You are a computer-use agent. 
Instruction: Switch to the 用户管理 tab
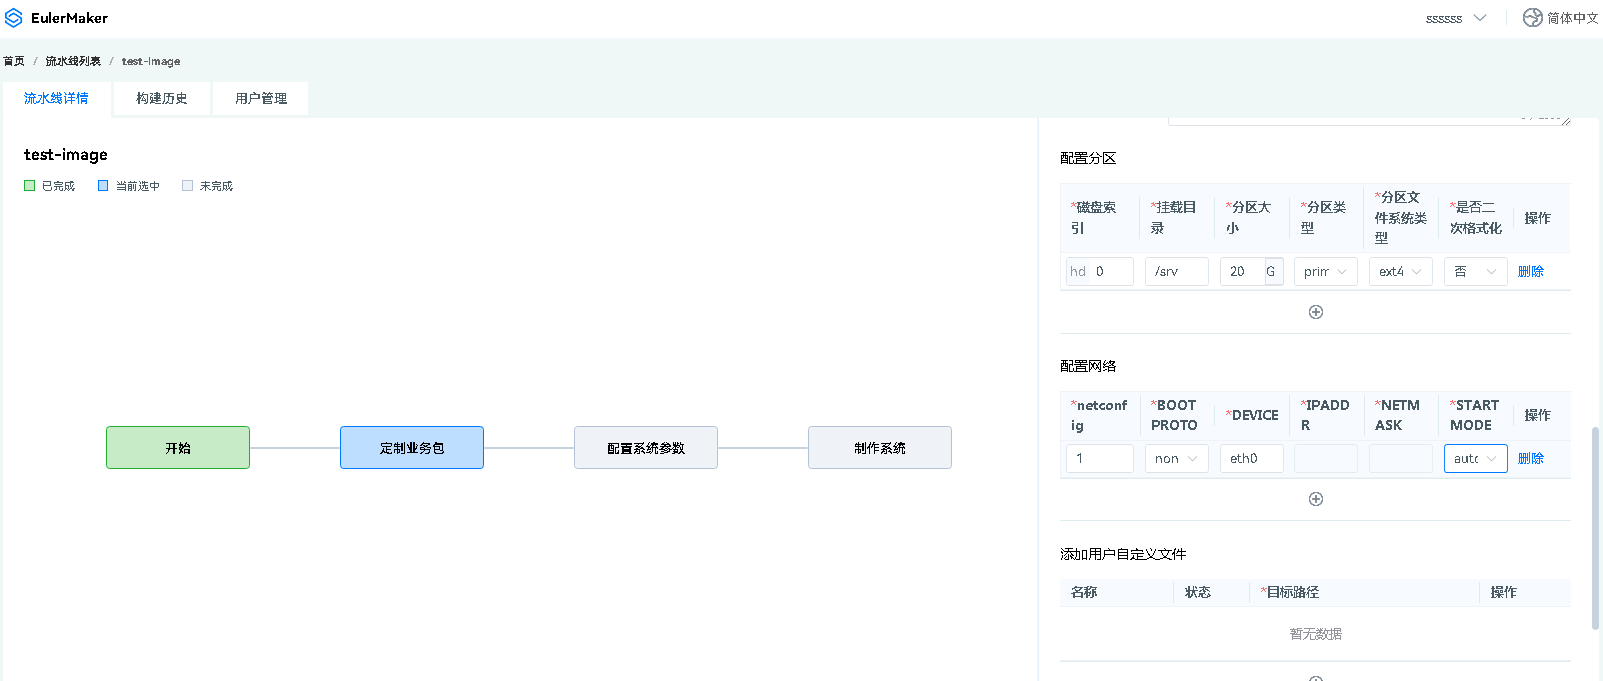coord(261,98)
